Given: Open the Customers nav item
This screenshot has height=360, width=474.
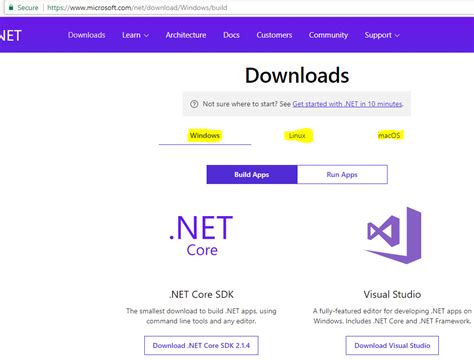Looking at the screenshot, I should tap(274, 35).
